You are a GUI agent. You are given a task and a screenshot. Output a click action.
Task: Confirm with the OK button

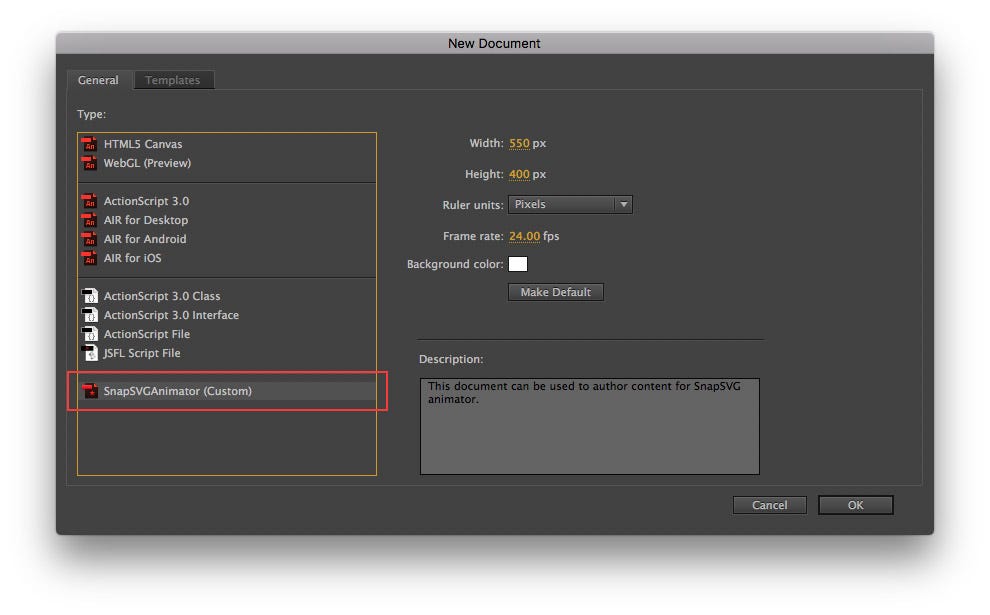click(x=856, y=505)
